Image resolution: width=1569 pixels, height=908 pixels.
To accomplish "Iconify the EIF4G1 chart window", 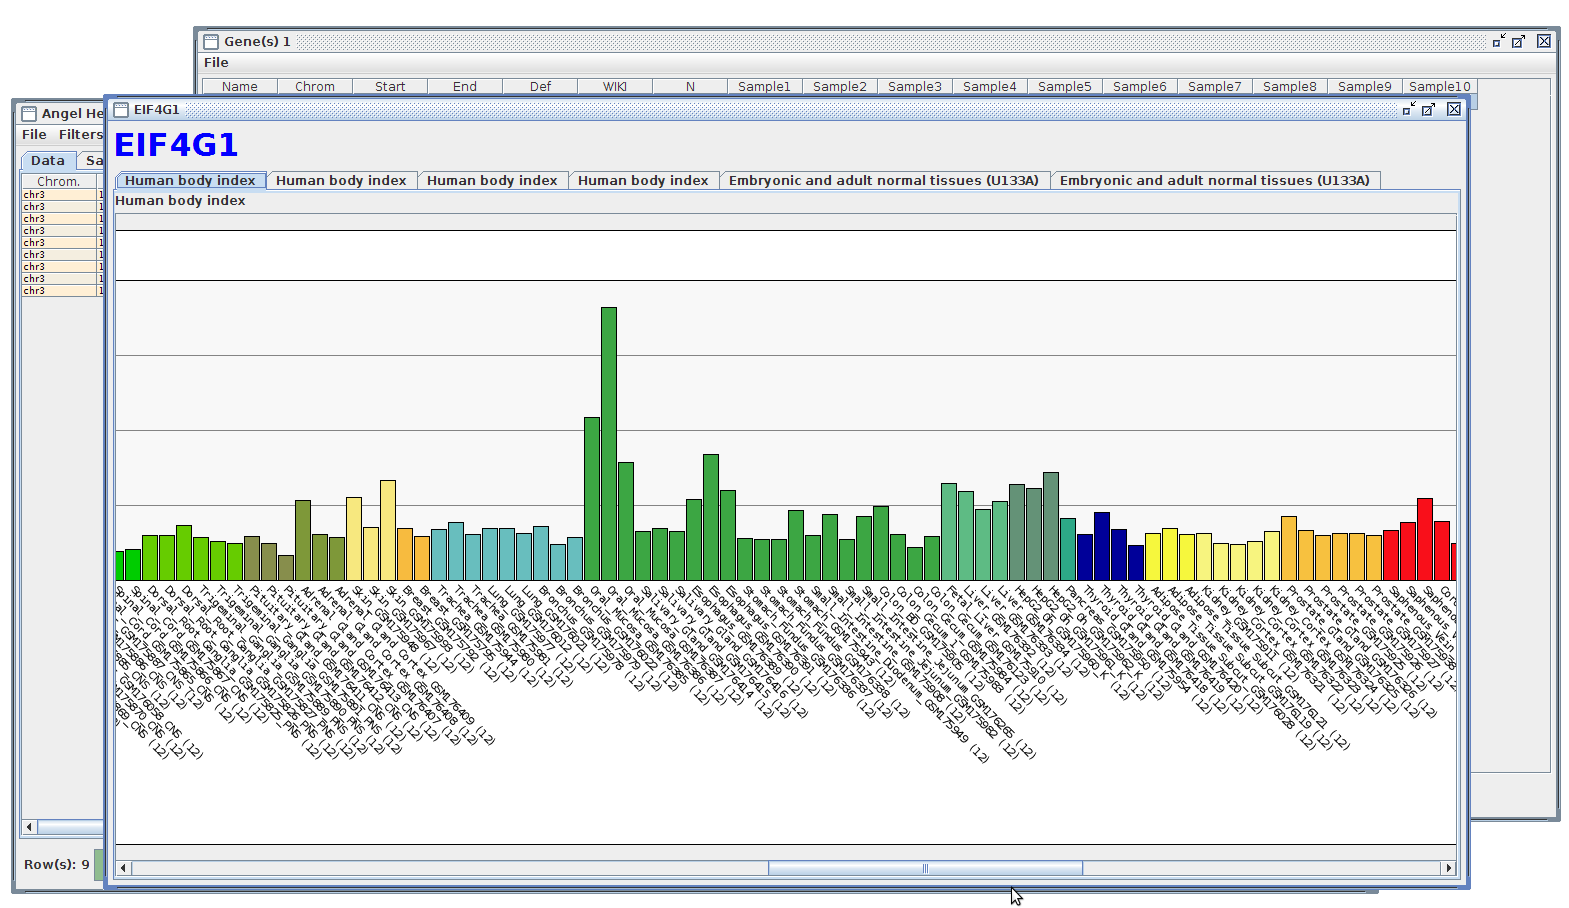I will click(1408, 110).
